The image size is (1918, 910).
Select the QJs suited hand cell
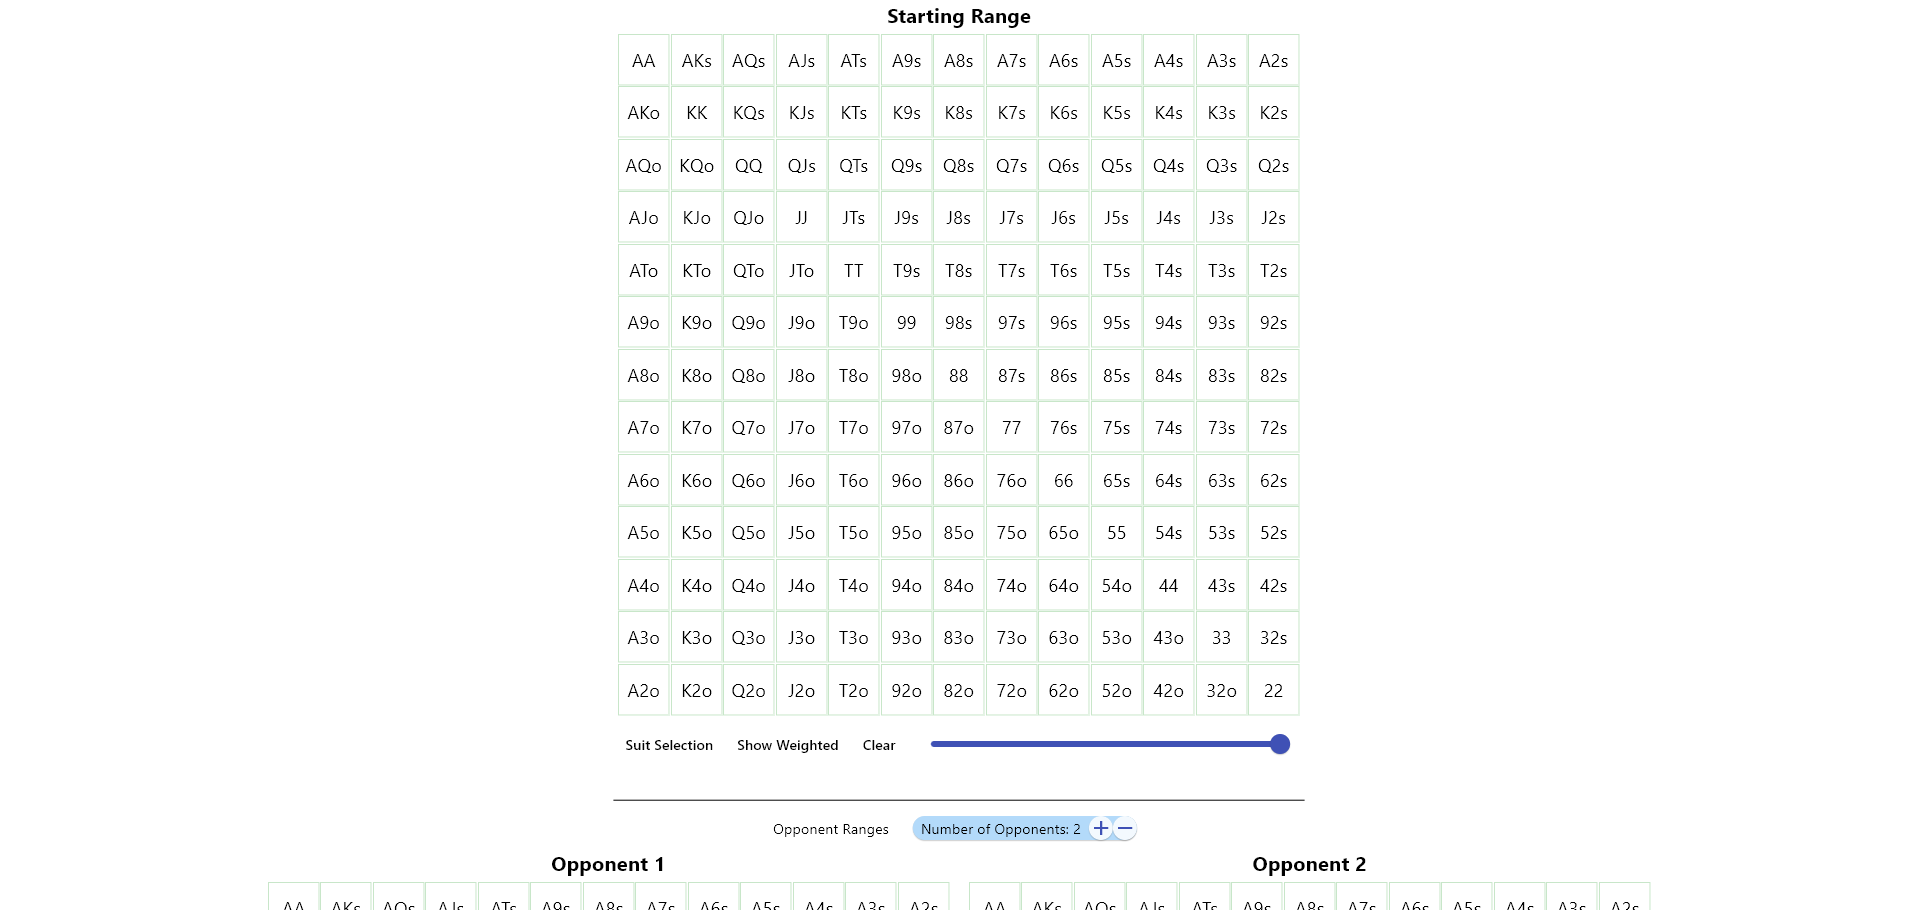801,166
